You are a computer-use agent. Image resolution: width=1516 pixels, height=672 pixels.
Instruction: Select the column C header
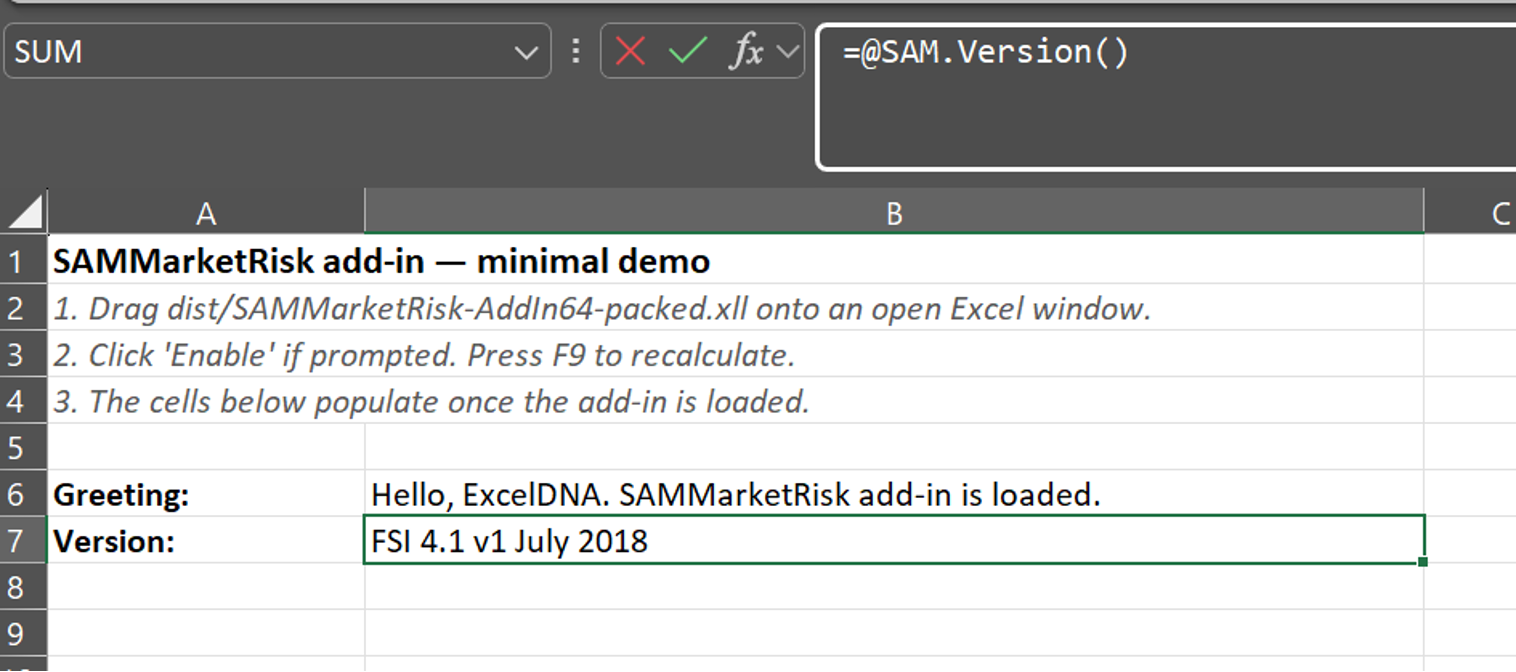pos(1471,212)
